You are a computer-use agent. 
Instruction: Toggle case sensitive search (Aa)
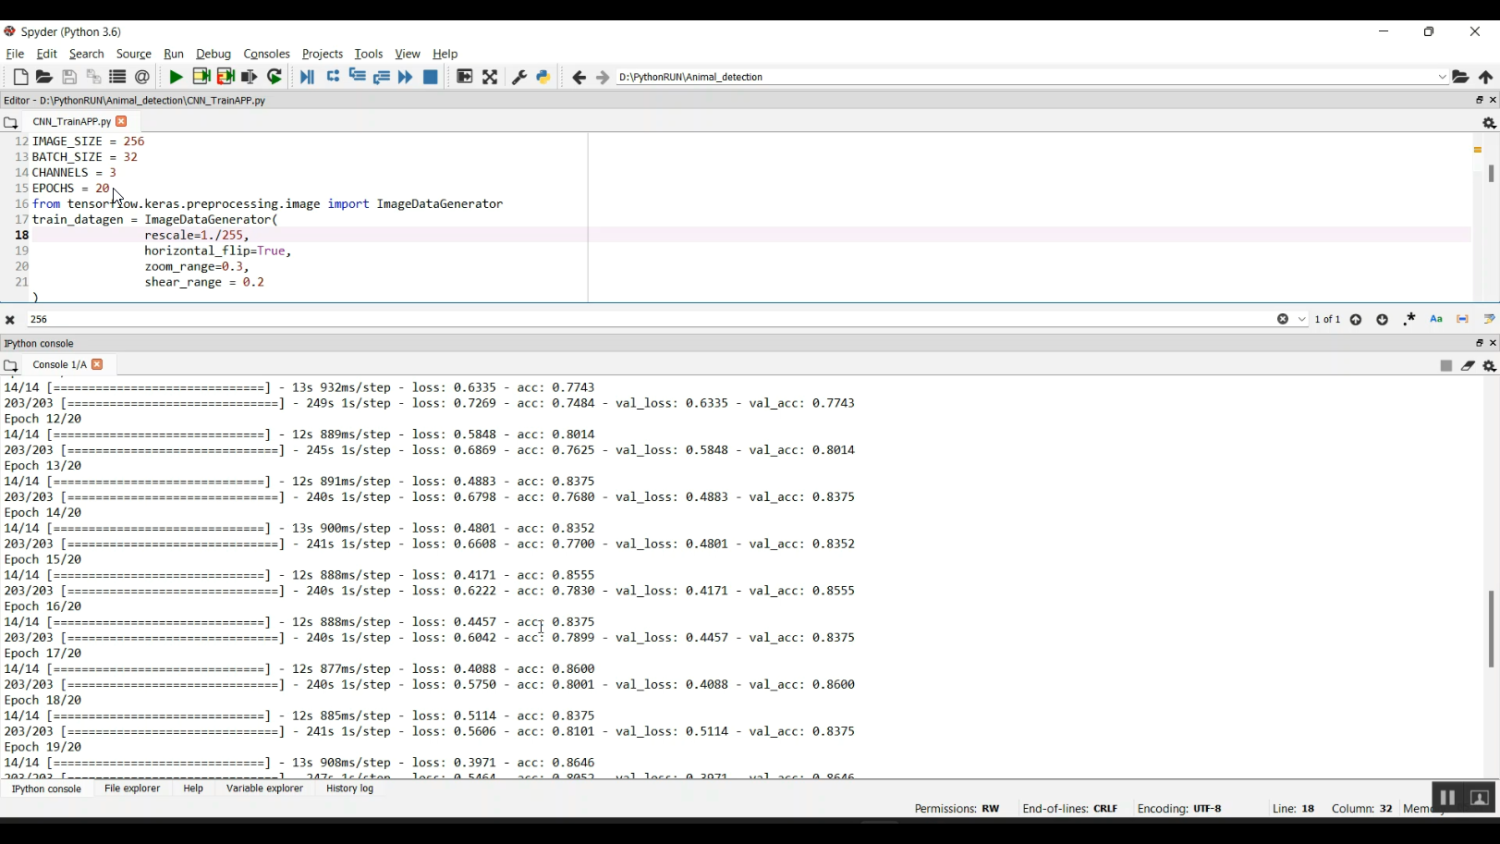tap(1436, 320)
